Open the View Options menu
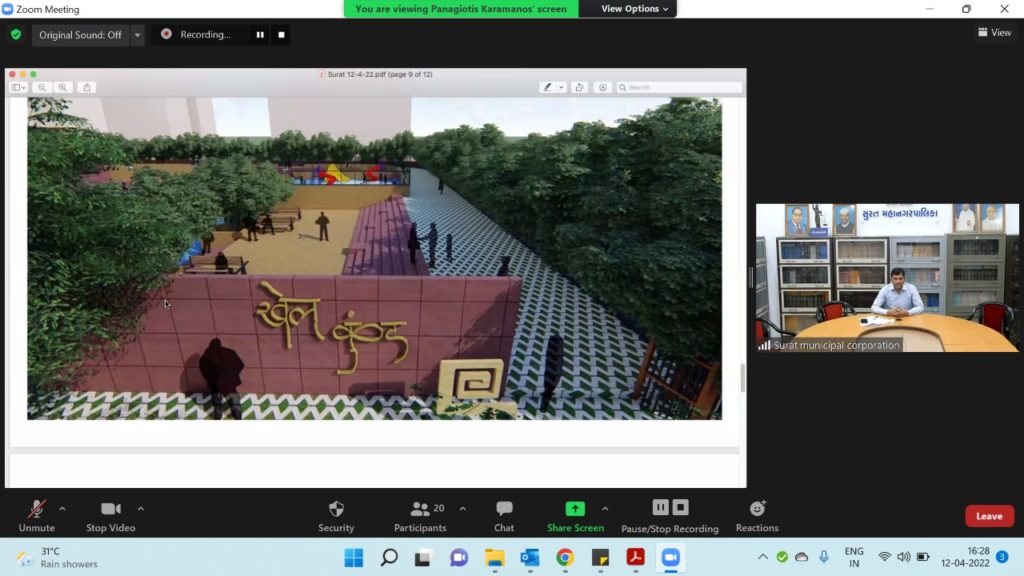 point(634,9)
